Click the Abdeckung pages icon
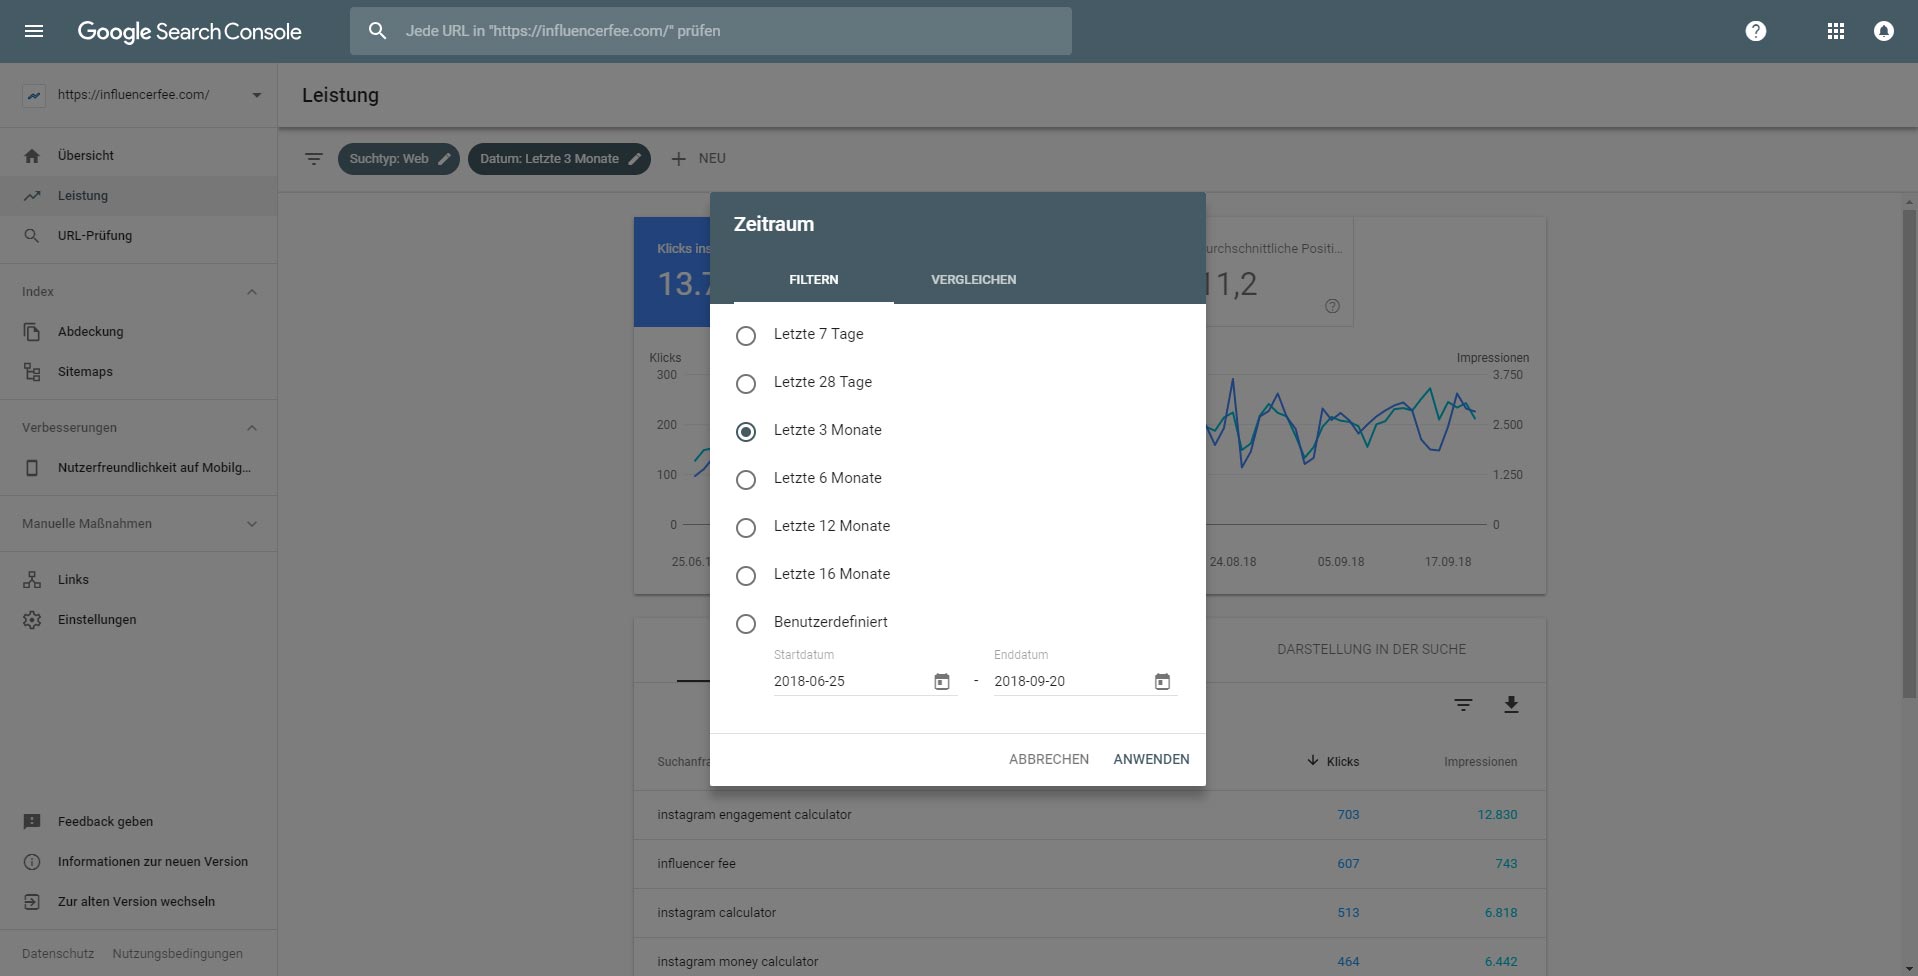 tap(32, 332)
